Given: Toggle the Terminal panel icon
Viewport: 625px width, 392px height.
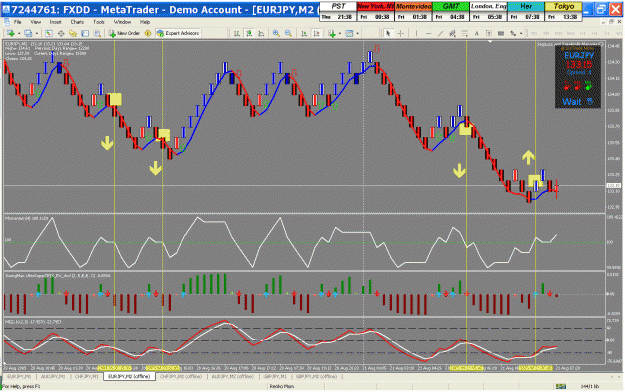Looking at the screenshot, I should coord(85,33).
